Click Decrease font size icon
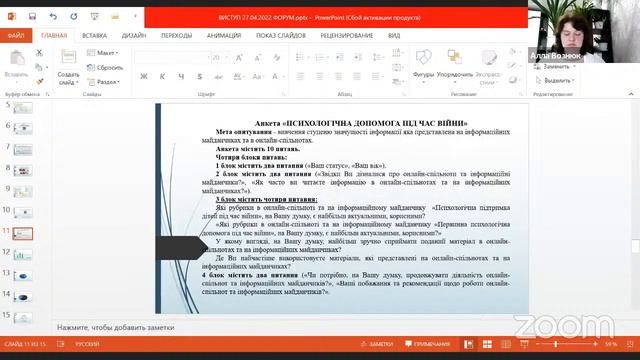640x360 pixels. pyautogui.click(x=258, y=58)
